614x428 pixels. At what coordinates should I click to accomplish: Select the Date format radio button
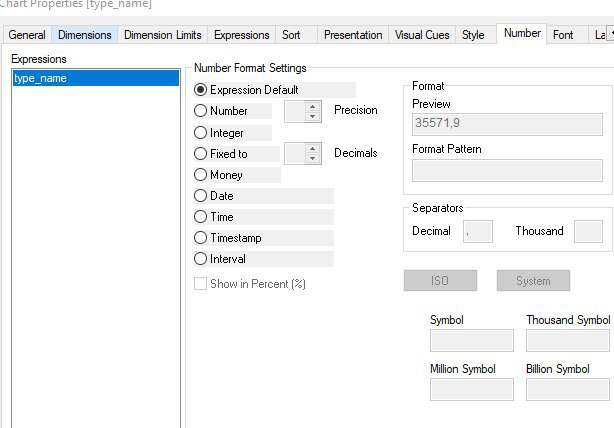click(x=201, y=196)
